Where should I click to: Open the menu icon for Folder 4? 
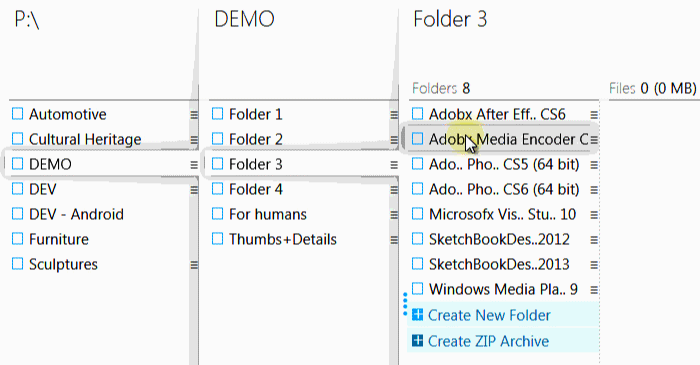pyautogui.click(x=394, y=190)
